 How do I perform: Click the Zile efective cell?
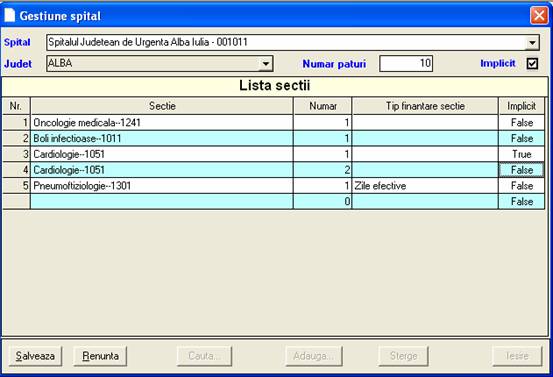click(x=425, y=186)
